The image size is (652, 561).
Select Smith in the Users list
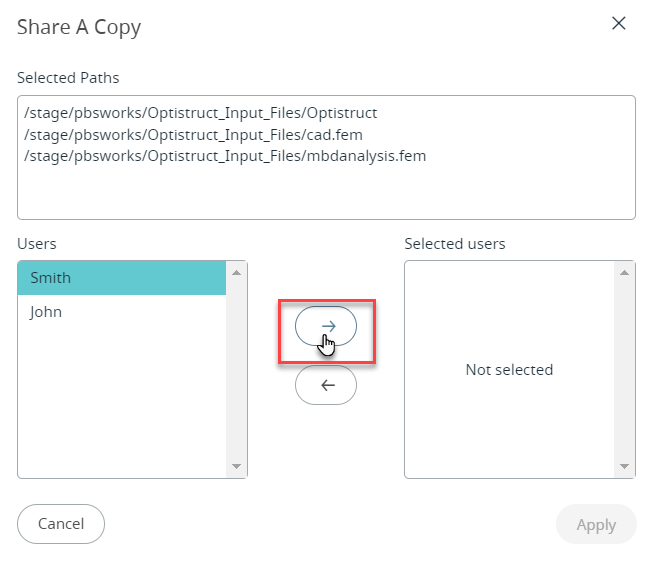(122, 278)
